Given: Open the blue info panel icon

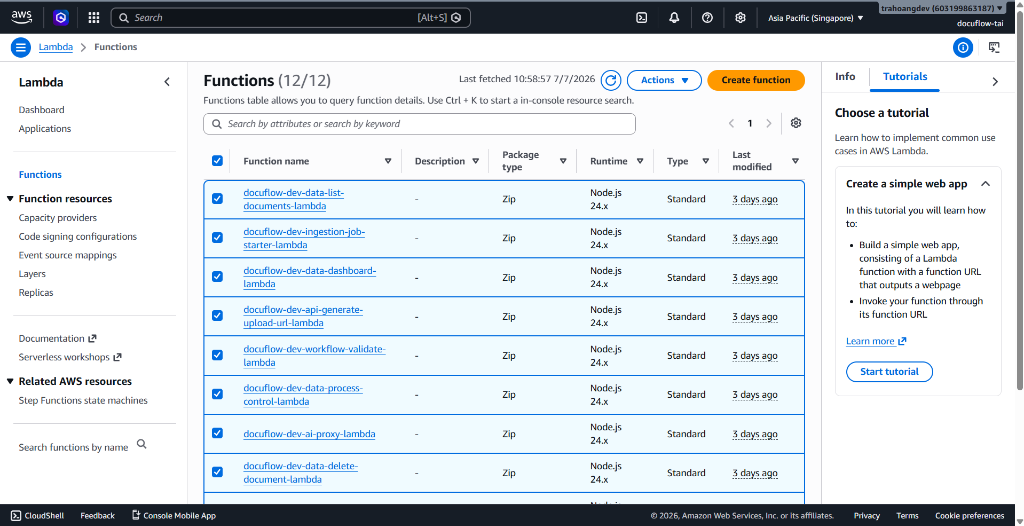Looking at the screenshot, I should point(963,47).
